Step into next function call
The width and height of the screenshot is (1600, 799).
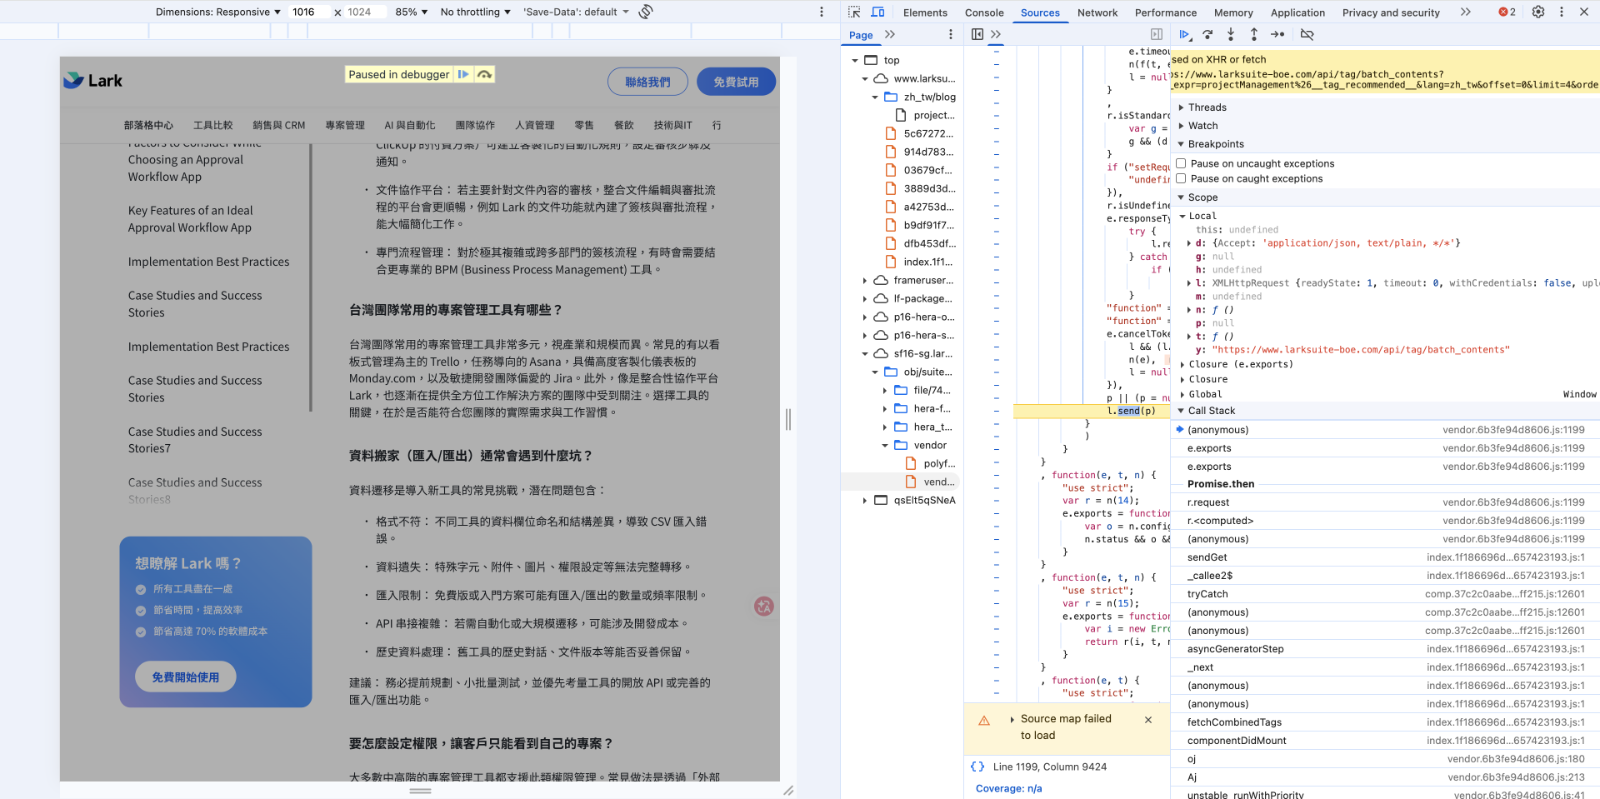(x=1231, y=34)
